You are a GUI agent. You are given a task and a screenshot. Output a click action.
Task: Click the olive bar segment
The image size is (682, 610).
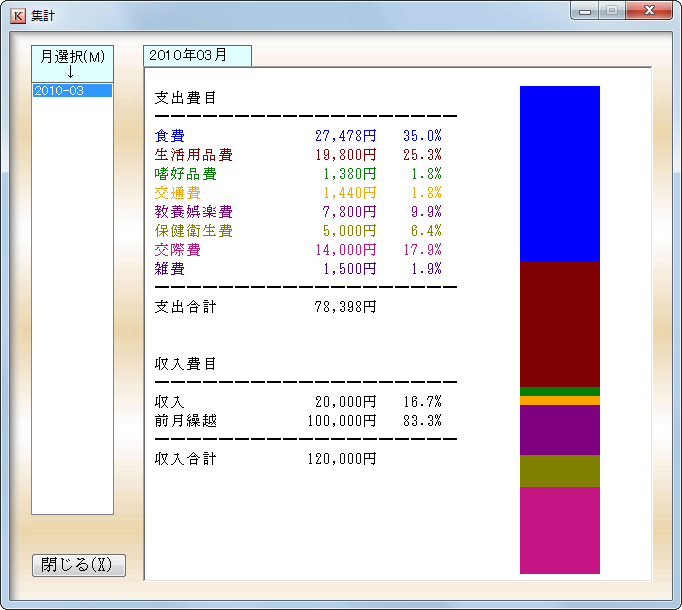coord(560,471)
